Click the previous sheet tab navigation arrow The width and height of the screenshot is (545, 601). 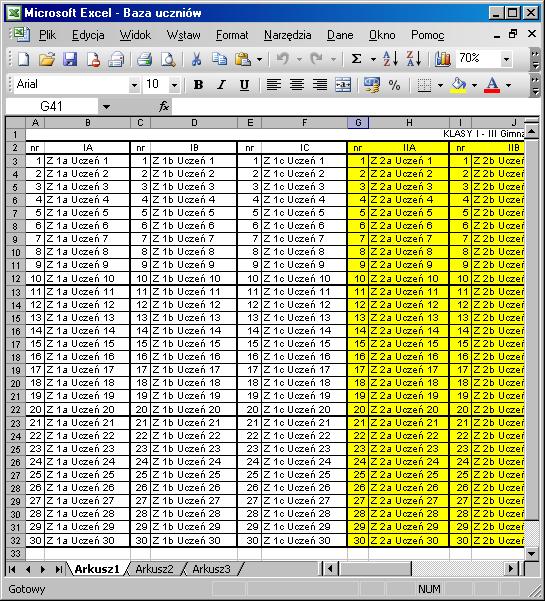[x=28, y=569]
